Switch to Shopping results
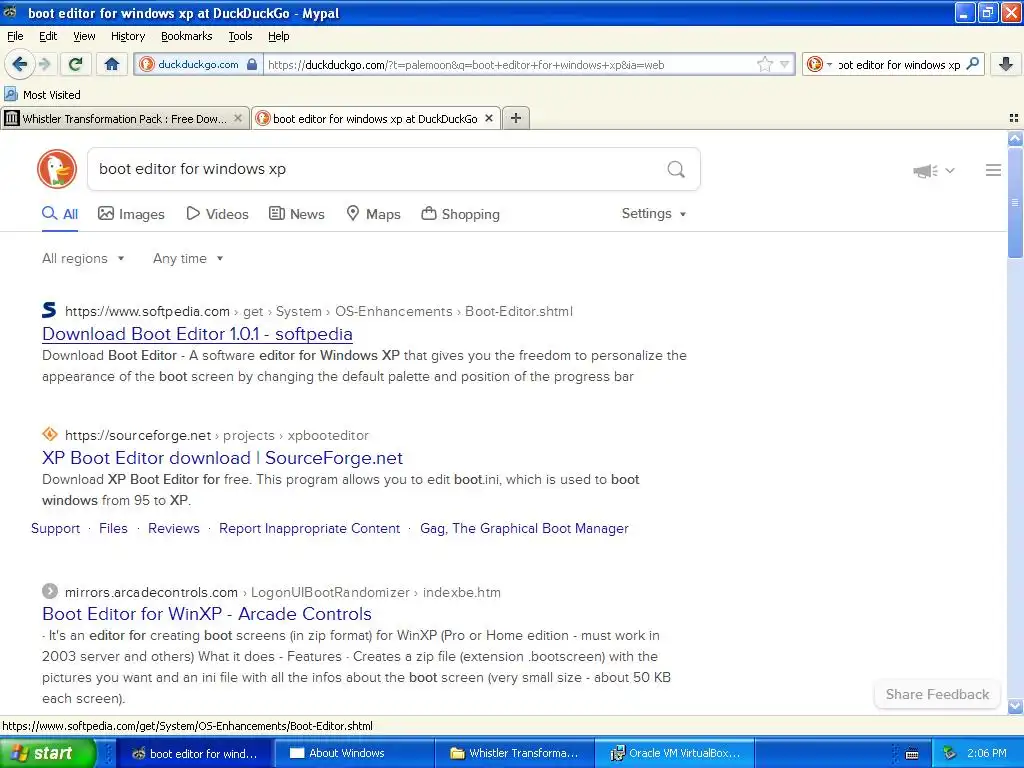This screenshot has width=1024, height=768. pyautogui.click(x=460, y=214)
